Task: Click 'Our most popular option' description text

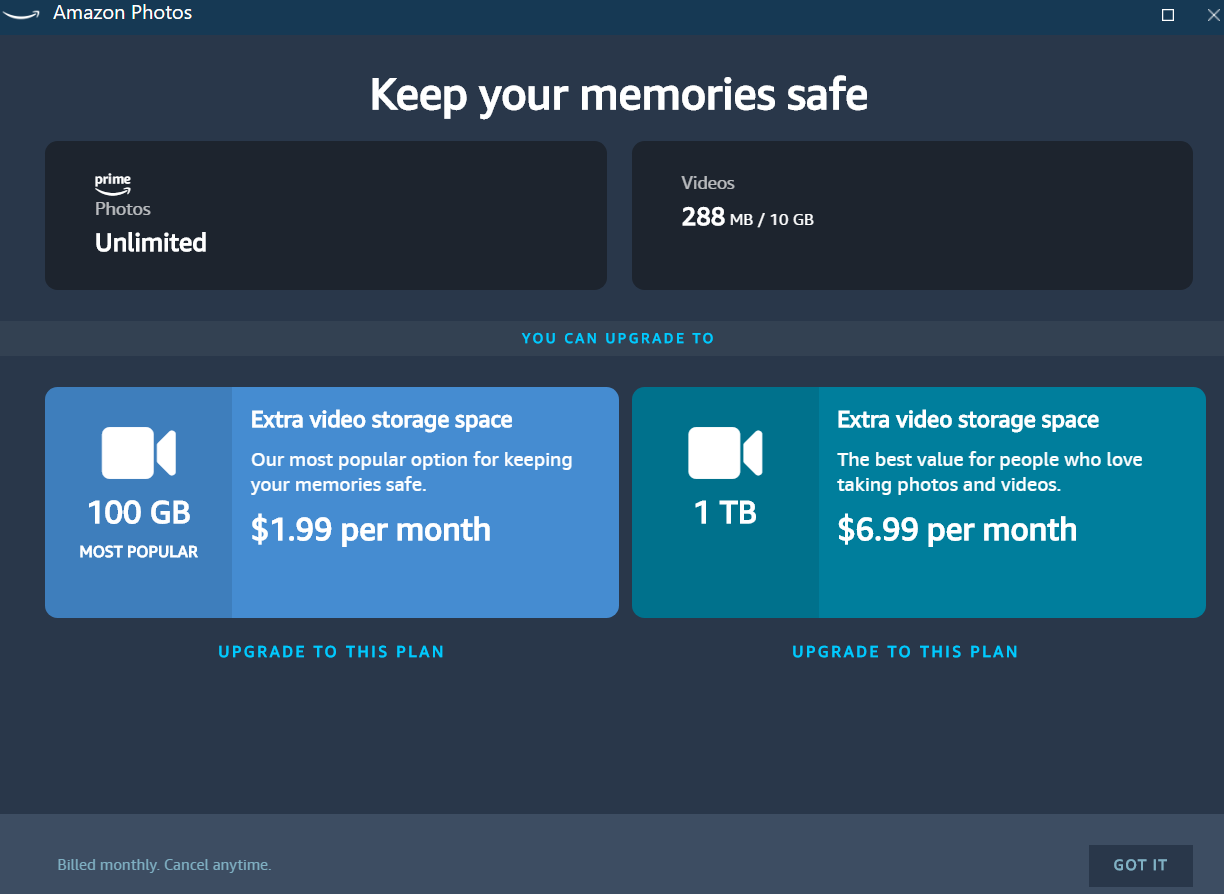Action: (x=412, y=472)
